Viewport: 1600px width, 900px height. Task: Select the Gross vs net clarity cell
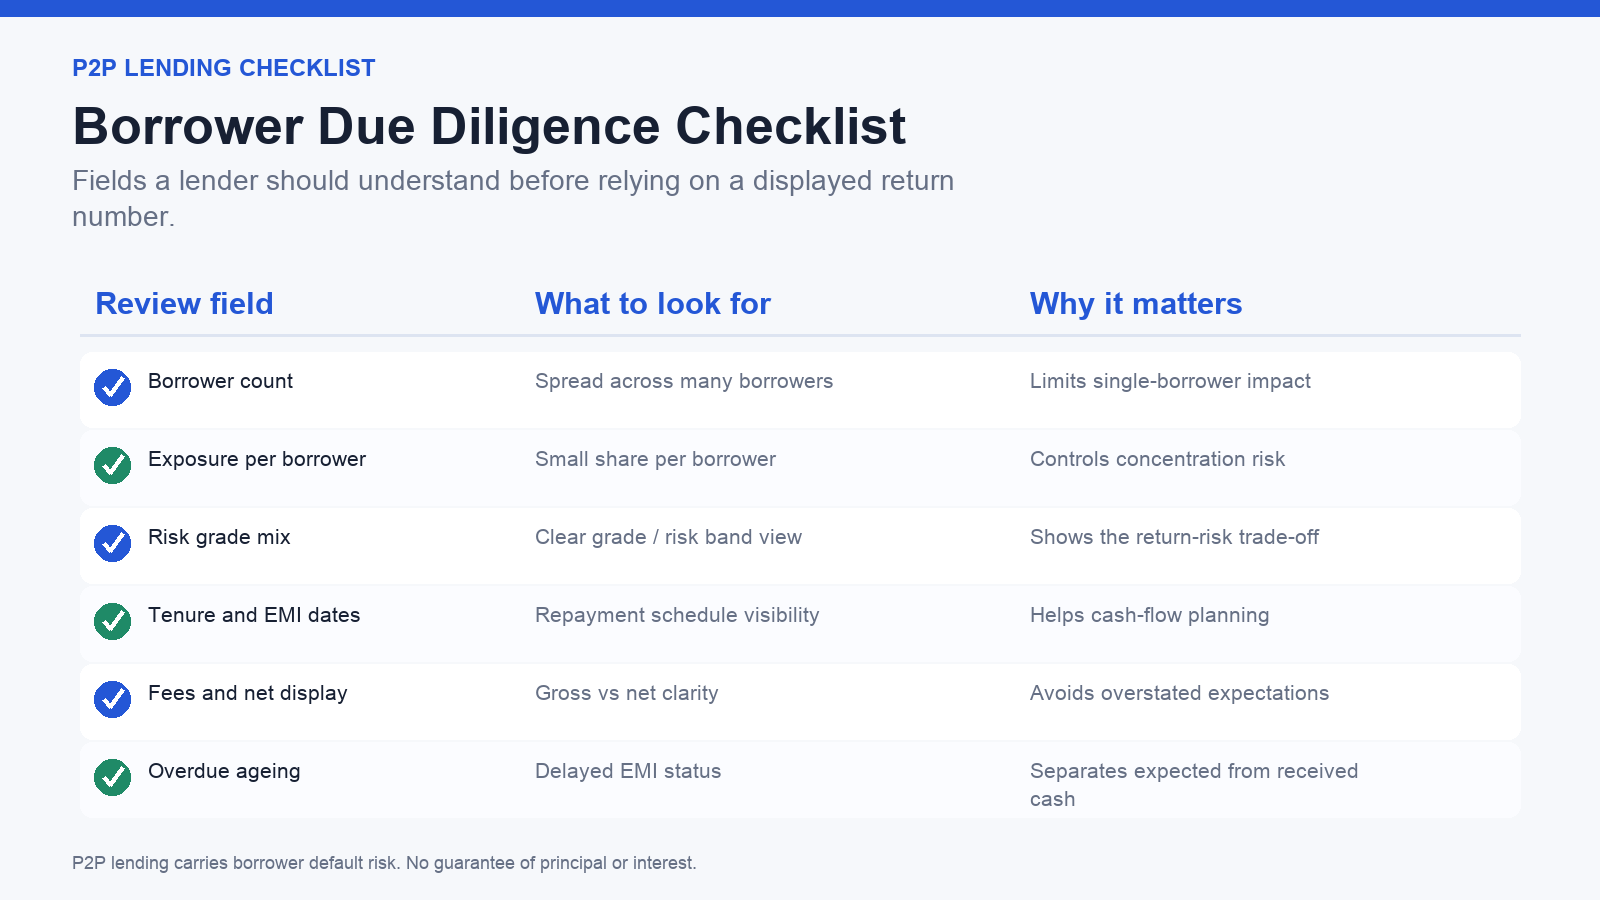point(626,693)
